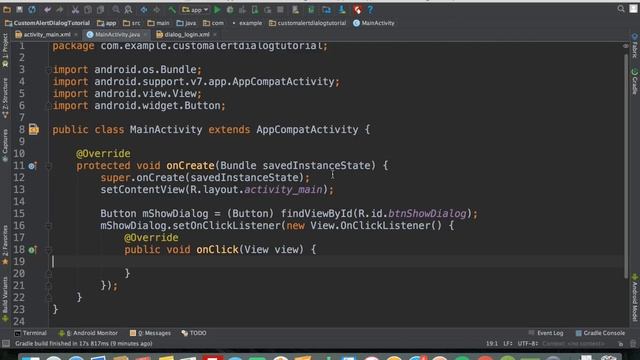The height and width of the screenshot is (360, 640).
Task: Toggle the Structure tool window button
Action: click(x=5, y=98)
